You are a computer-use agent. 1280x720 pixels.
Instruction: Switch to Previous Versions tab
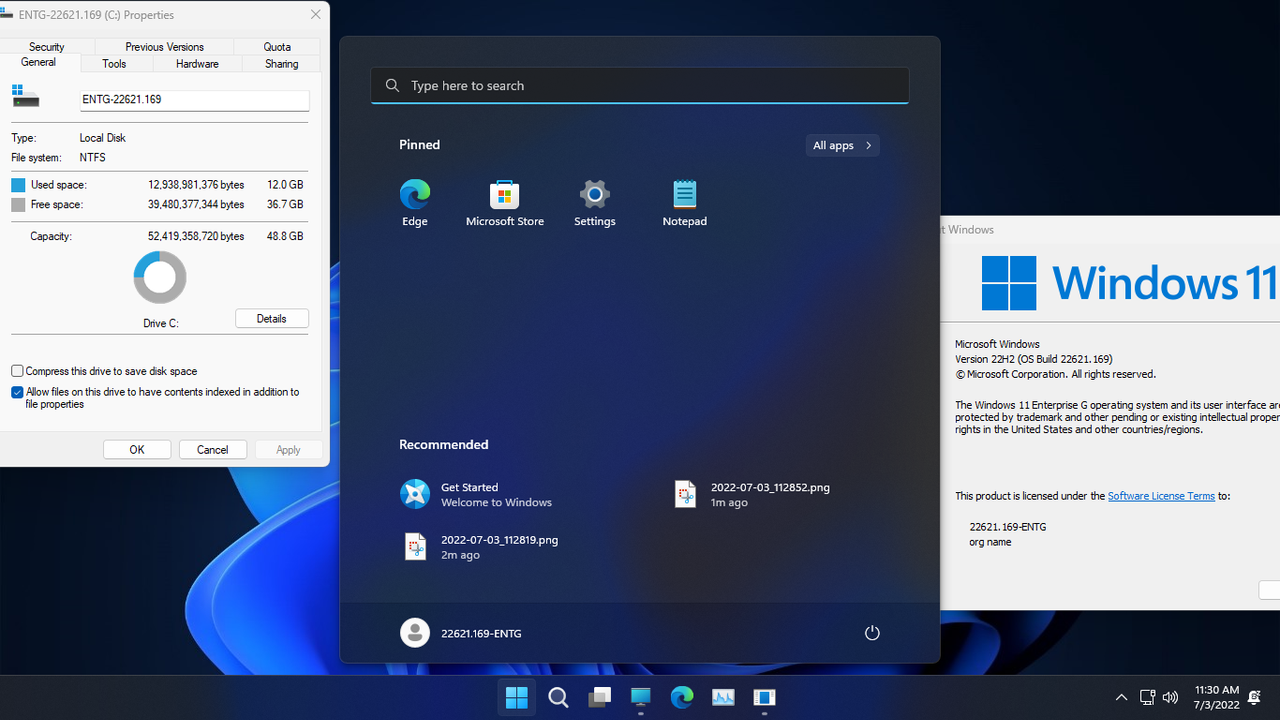click(164, 47)
